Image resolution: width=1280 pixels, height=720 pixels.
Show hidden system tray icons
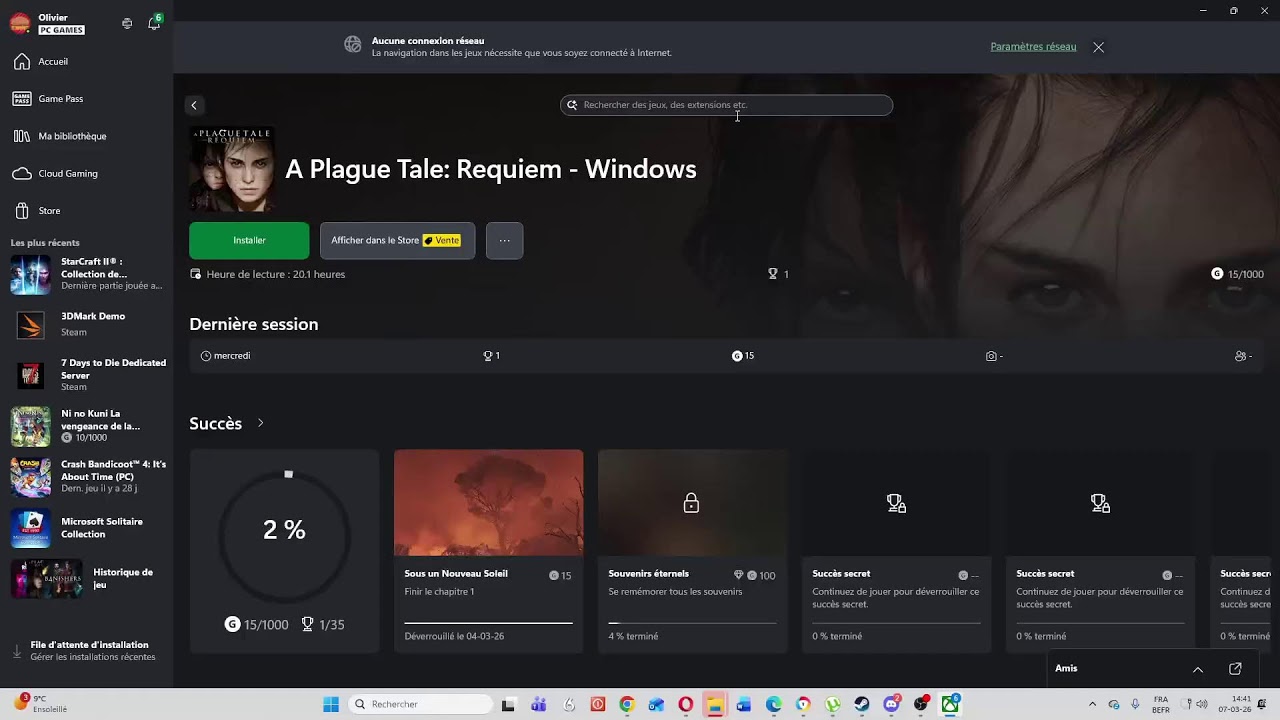tap(1092, 704)
